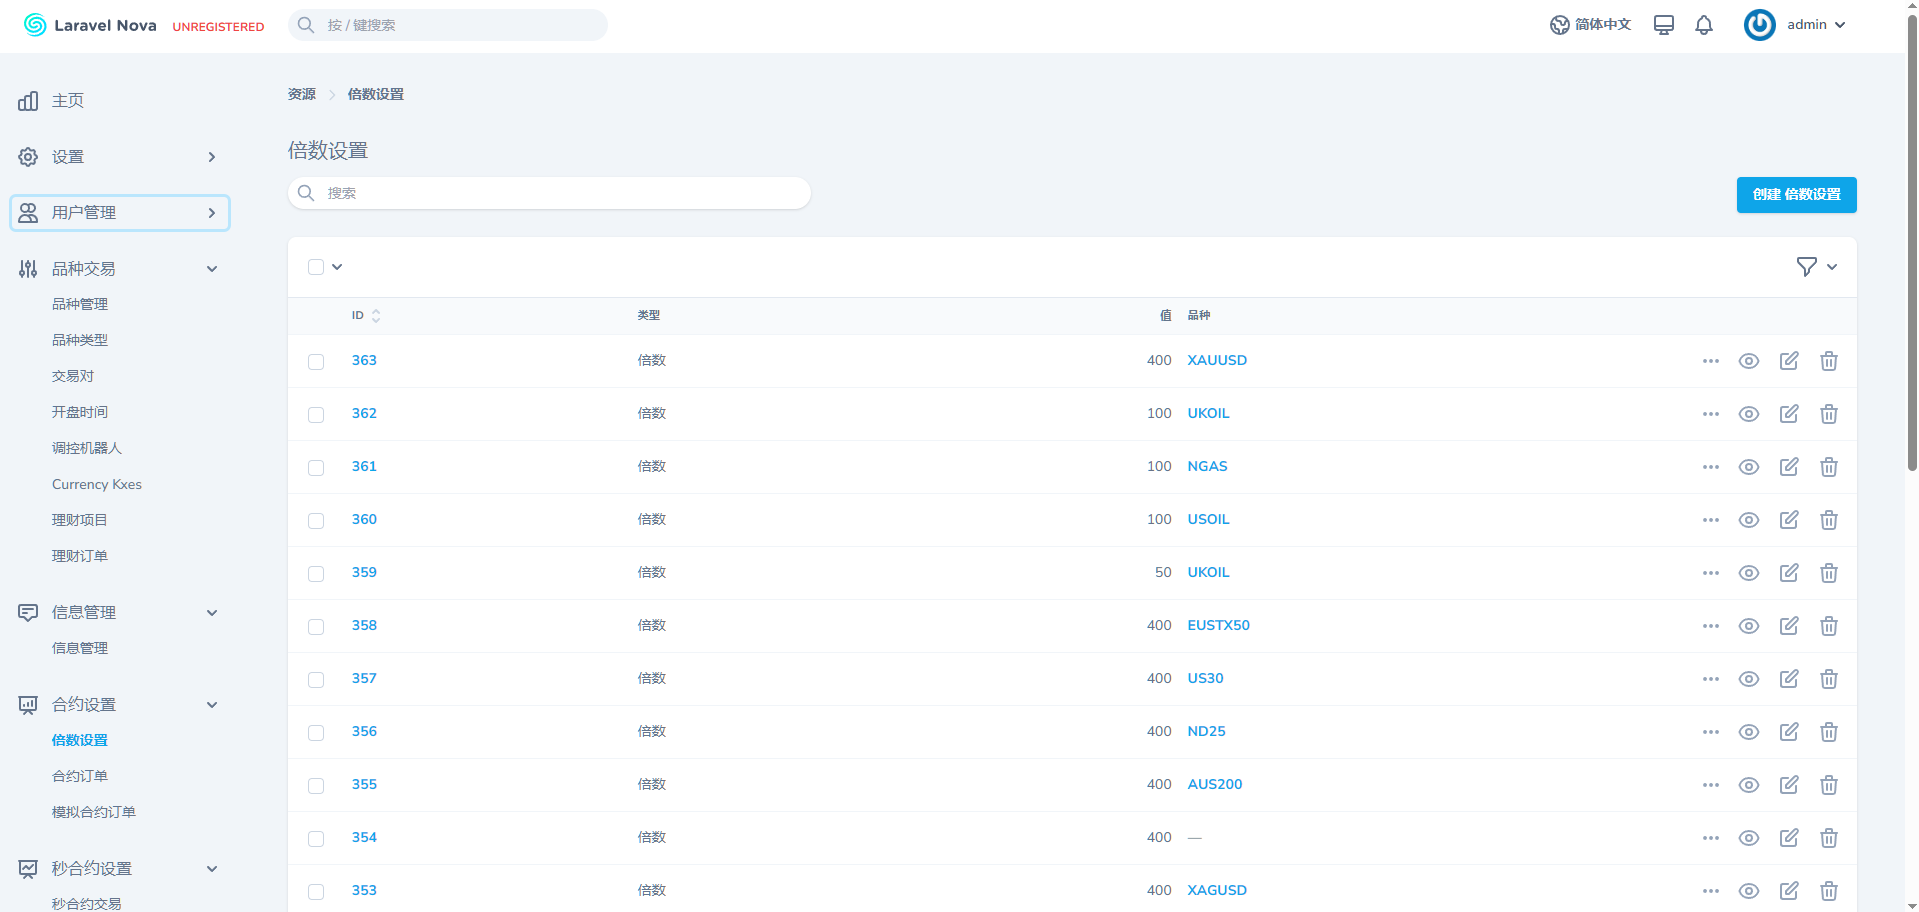
Task: Open record ID 358
Action: point(364,625)
